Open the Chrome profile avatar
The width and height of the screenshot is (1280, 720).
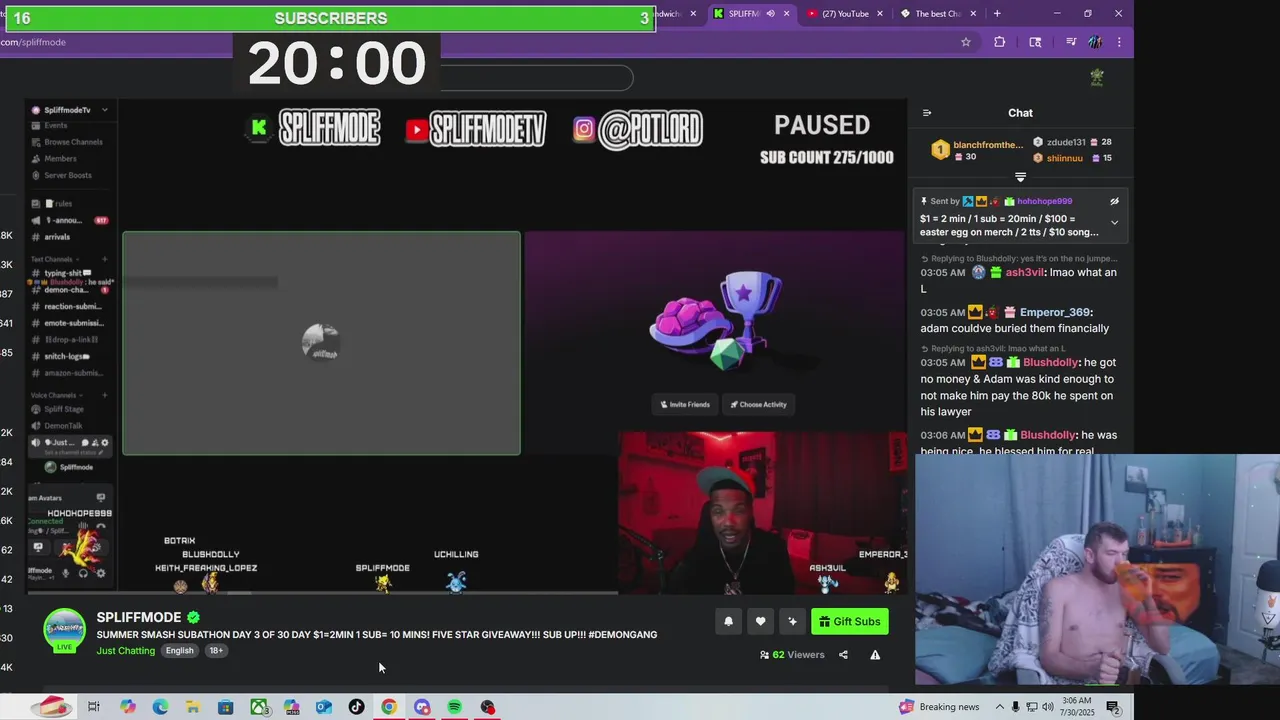coord(1096,42)
